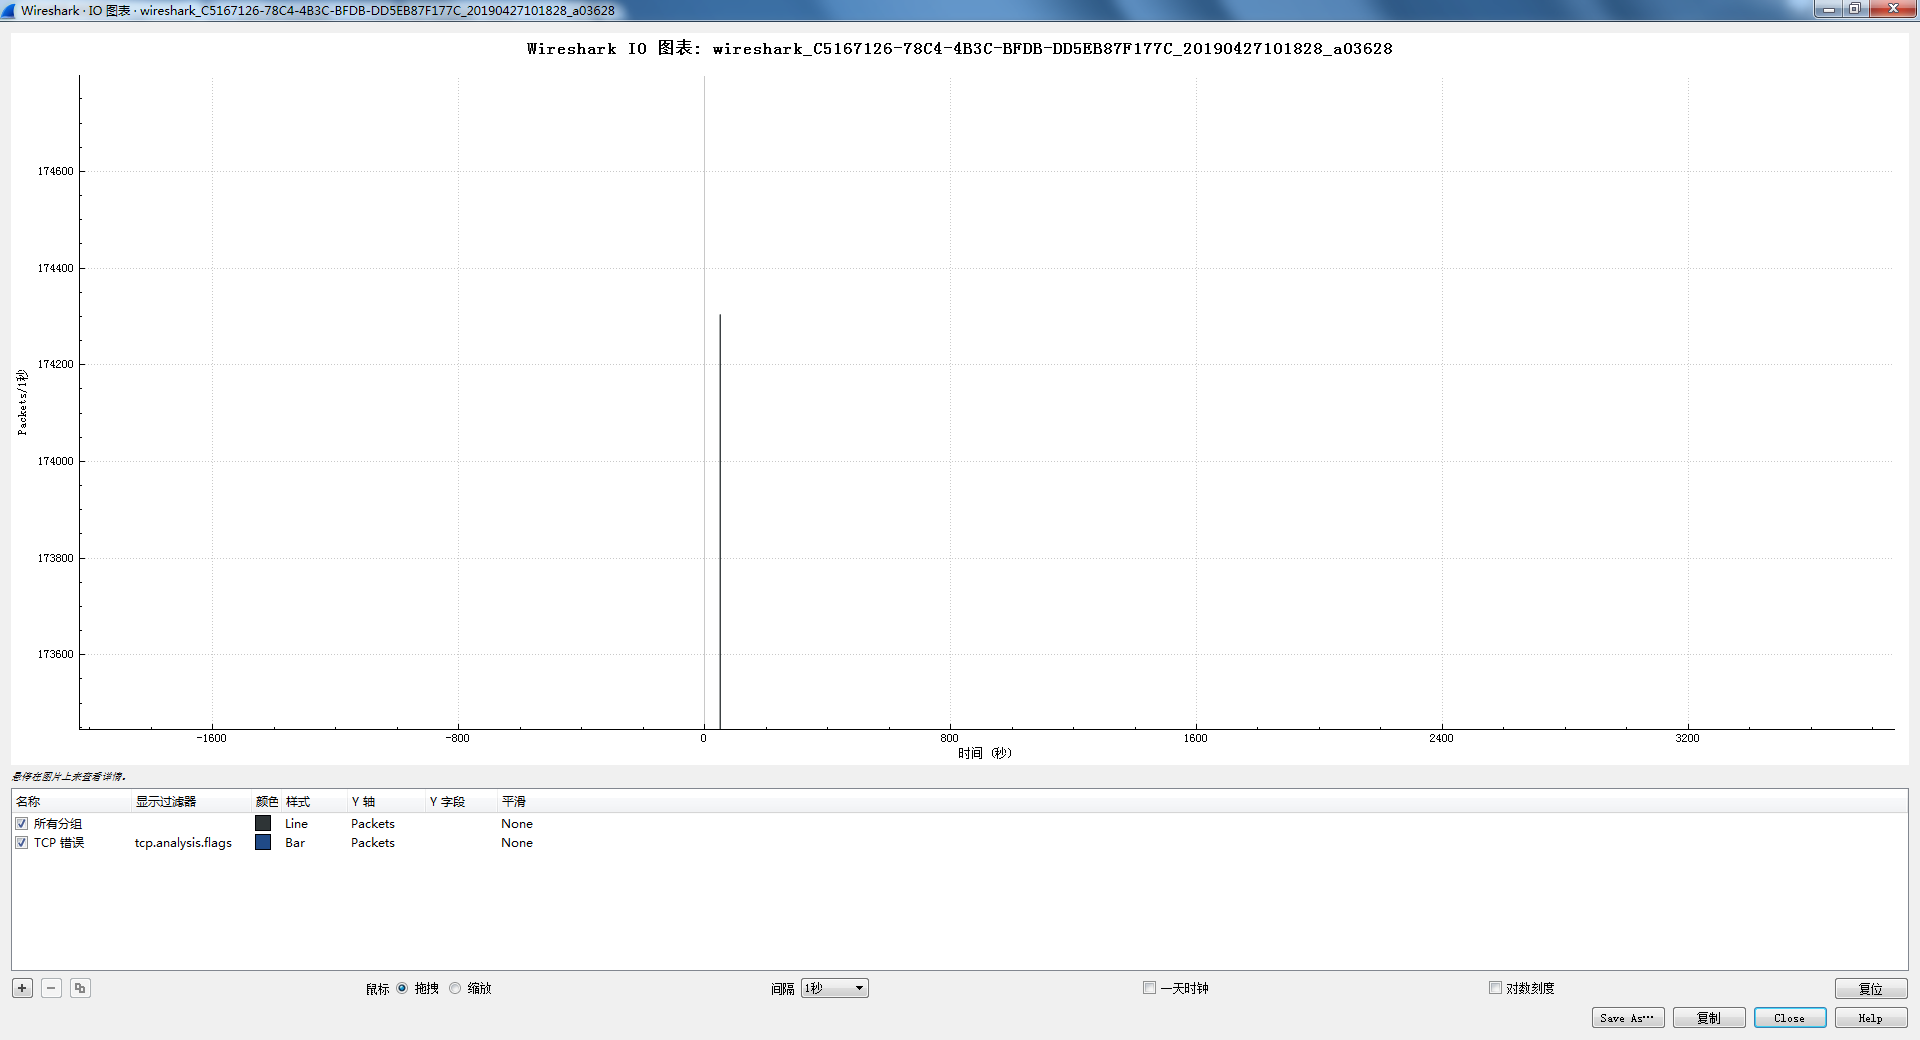This screenshot has width=1920, height=1040.
Task: Disable the TCP 错误 graph checkbox
Action: pyautogui.click(x=21, y=843)
